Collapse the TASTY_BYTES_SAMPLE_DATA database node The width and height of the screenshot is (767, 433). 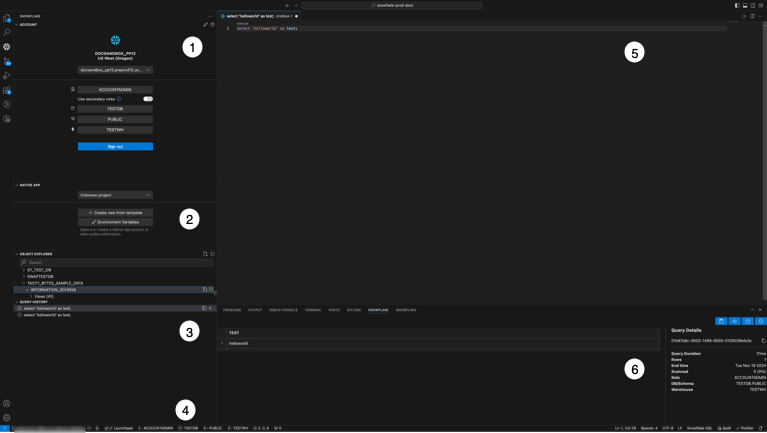[x=24, y=283]
